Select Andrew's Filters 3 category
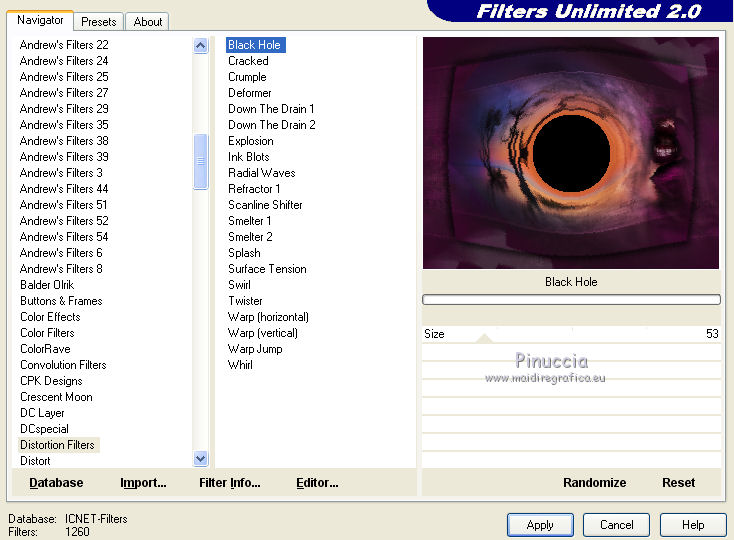This screenshot has width=734, height=540. (61, 173)
